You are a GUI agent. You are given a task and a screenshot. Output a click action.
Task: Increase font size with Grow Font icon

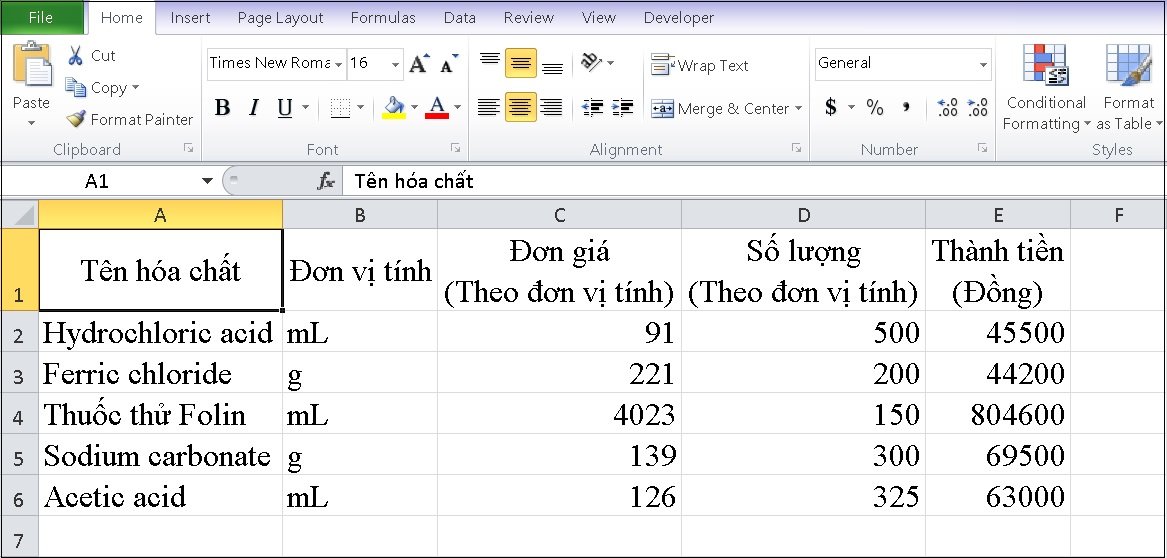tap(419, 63)
